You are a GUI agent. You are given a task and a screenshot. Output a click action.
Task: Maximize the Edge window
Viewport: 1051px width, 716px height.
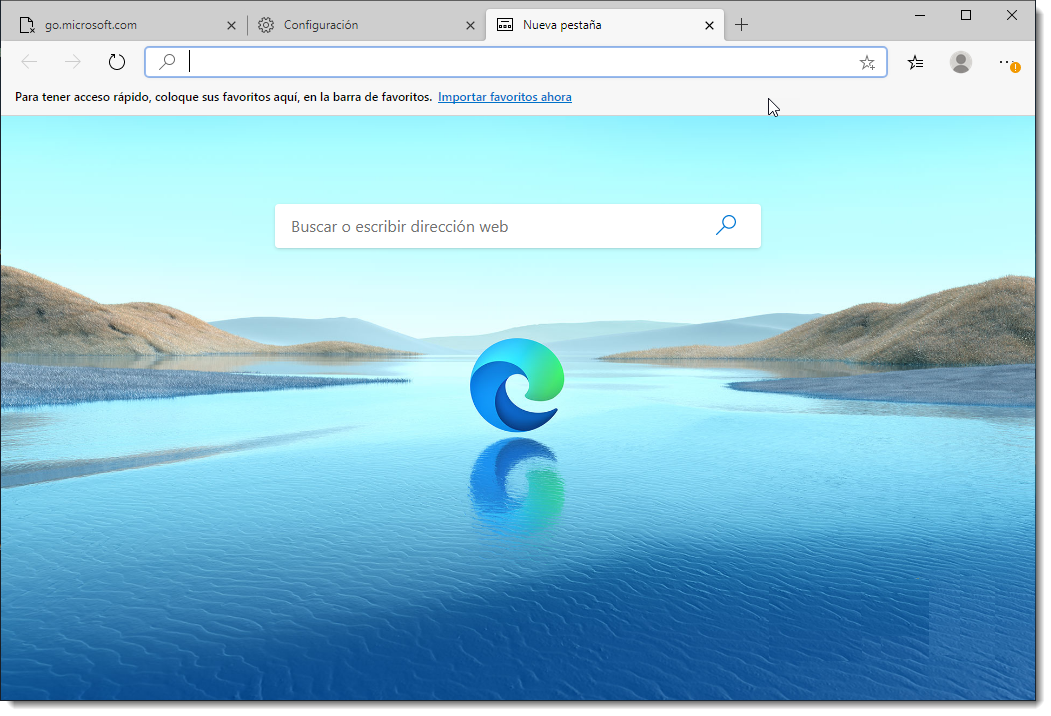tap(966, 15)
